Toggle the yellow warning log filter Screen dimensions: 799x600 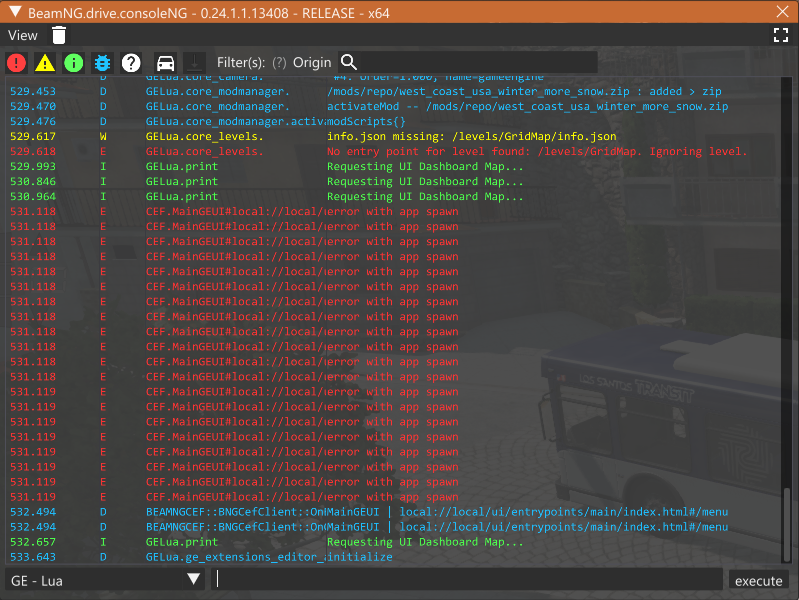click(x=45, y=63)
